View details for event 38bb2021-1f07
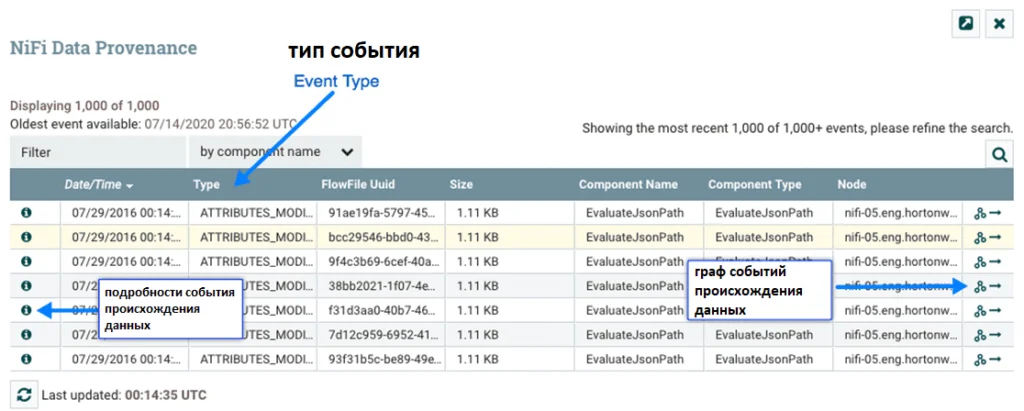The height and width of the screenshot is (411, 1024). [x=26, y=286]
